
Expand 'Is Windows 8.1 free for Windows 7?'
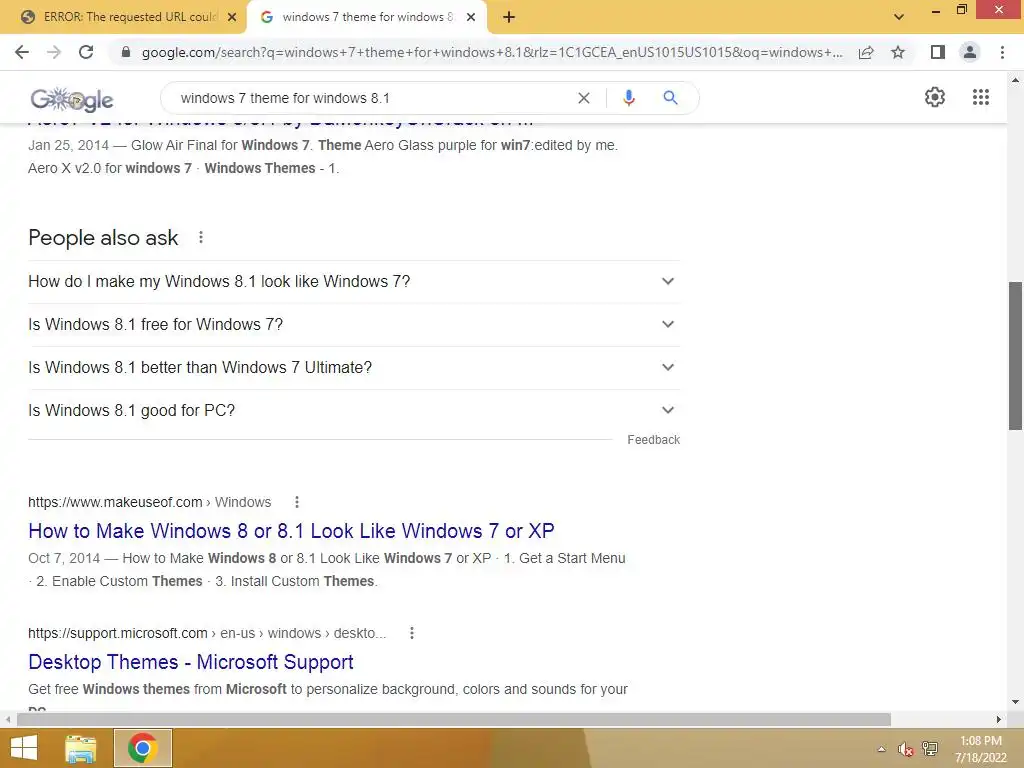354,325
